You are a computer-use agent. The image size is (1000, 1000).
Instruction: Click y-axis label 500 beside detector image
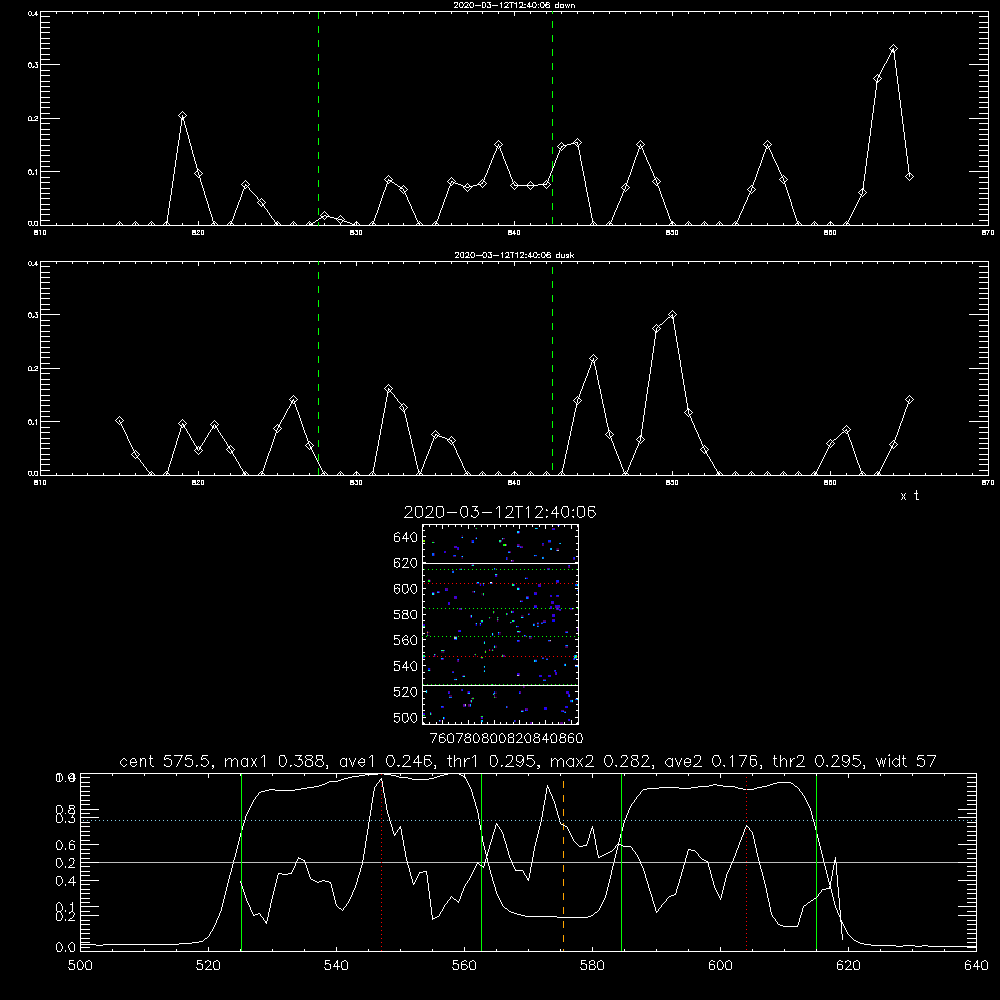[406, 717]
